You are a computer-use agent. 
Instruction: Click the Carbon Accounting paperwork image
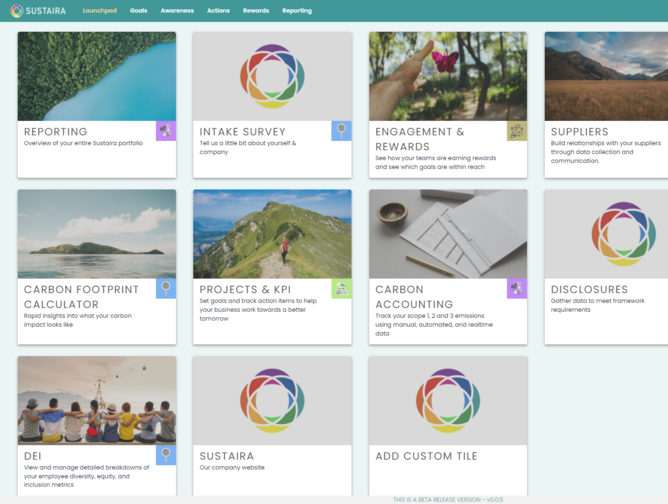(448, 234)
